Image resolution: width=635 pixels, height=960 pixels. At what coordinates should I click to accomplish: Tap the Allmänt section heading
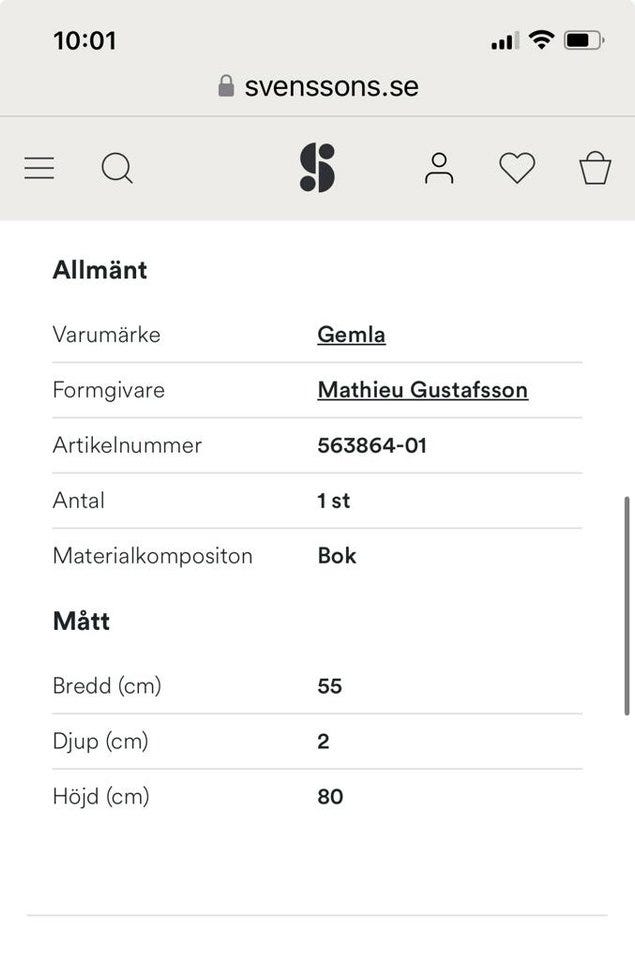pyautogui.click(x=100, y=269)
